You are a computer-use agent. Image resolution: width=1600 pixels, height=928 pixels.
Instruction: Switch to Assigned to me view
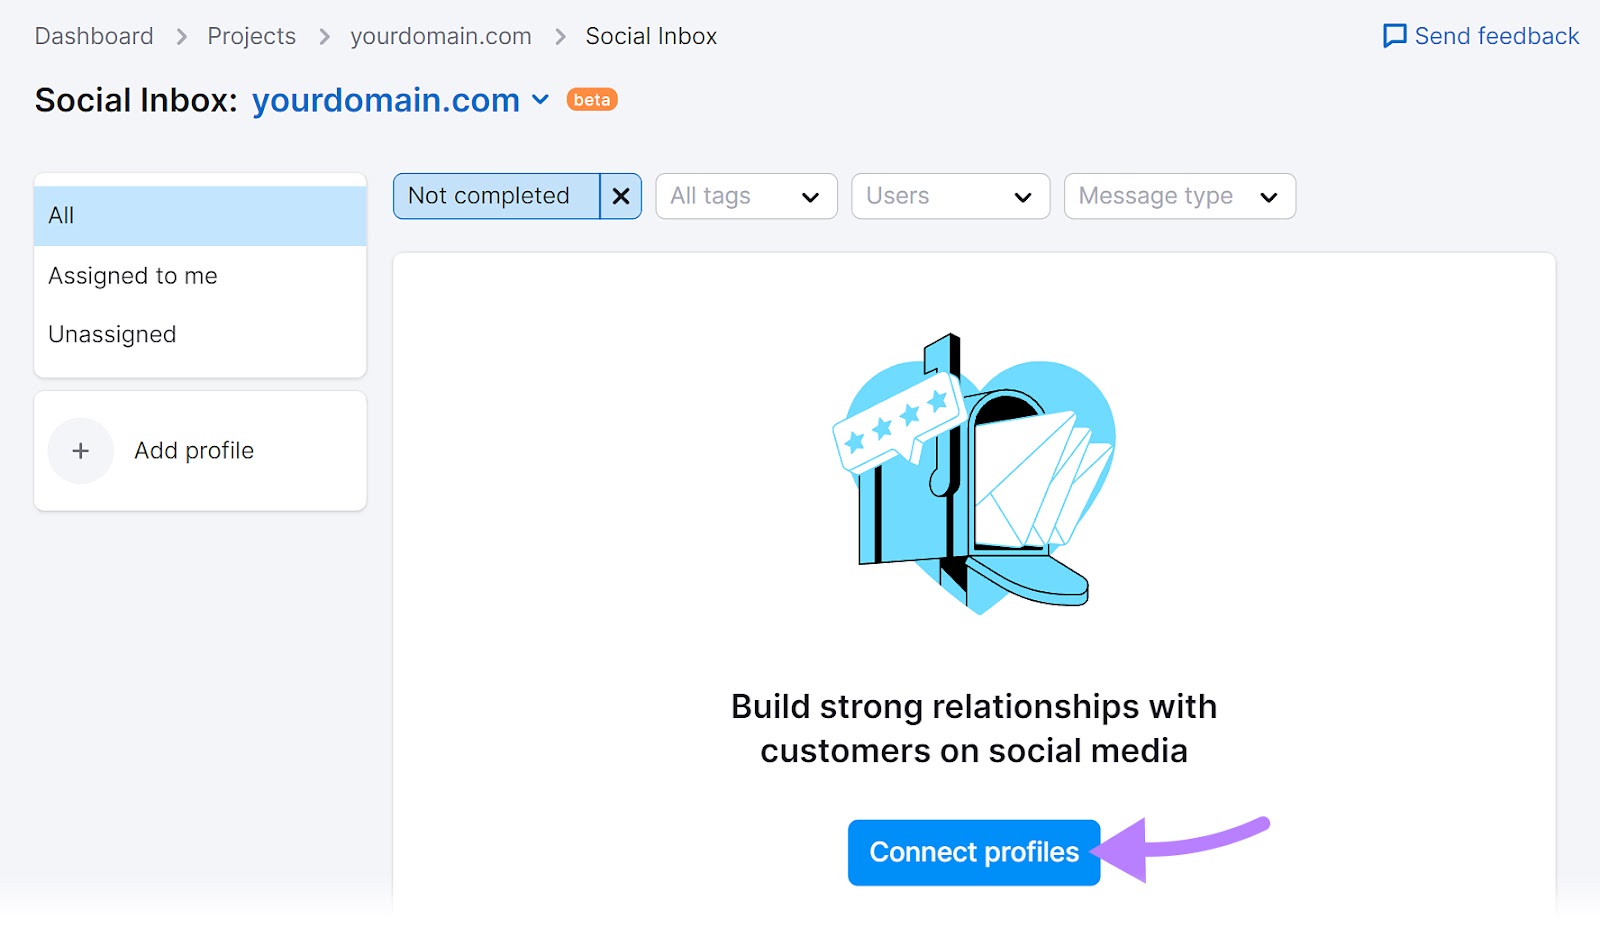(x=133, y=276)
